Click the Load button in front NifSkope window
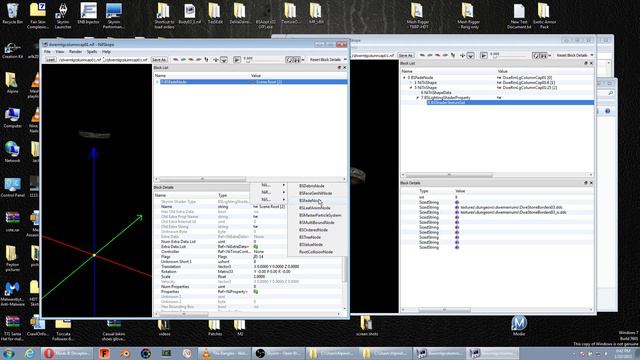The height and width of the screenshot is (360, 640). point(50,60)
